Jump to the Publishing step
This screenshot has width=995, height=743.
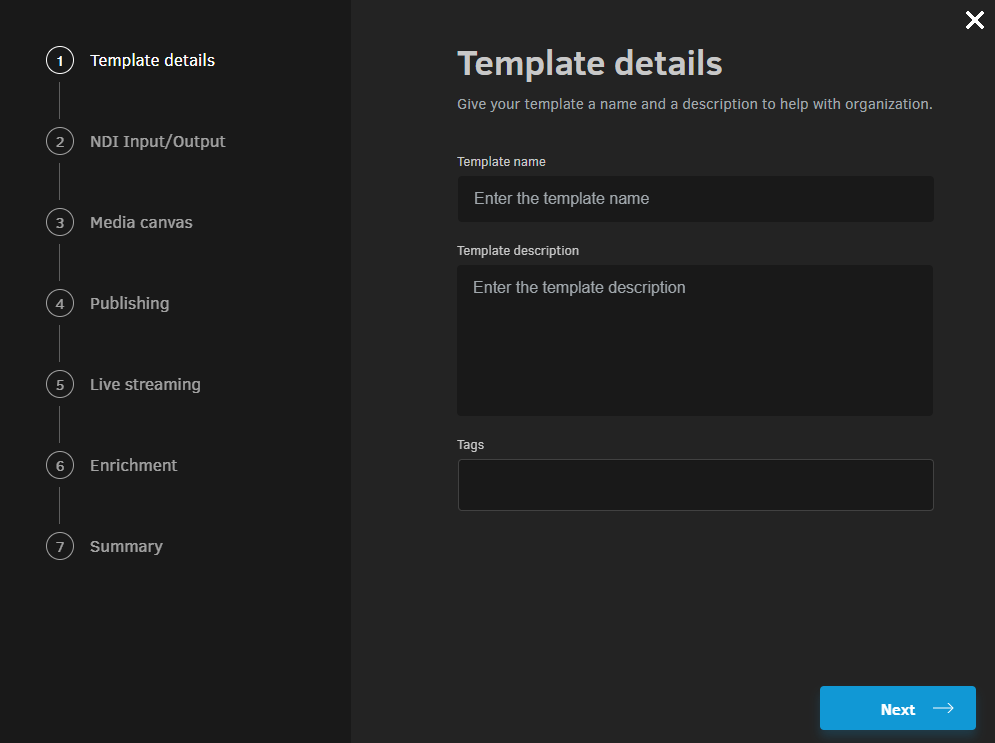(128, 303)
